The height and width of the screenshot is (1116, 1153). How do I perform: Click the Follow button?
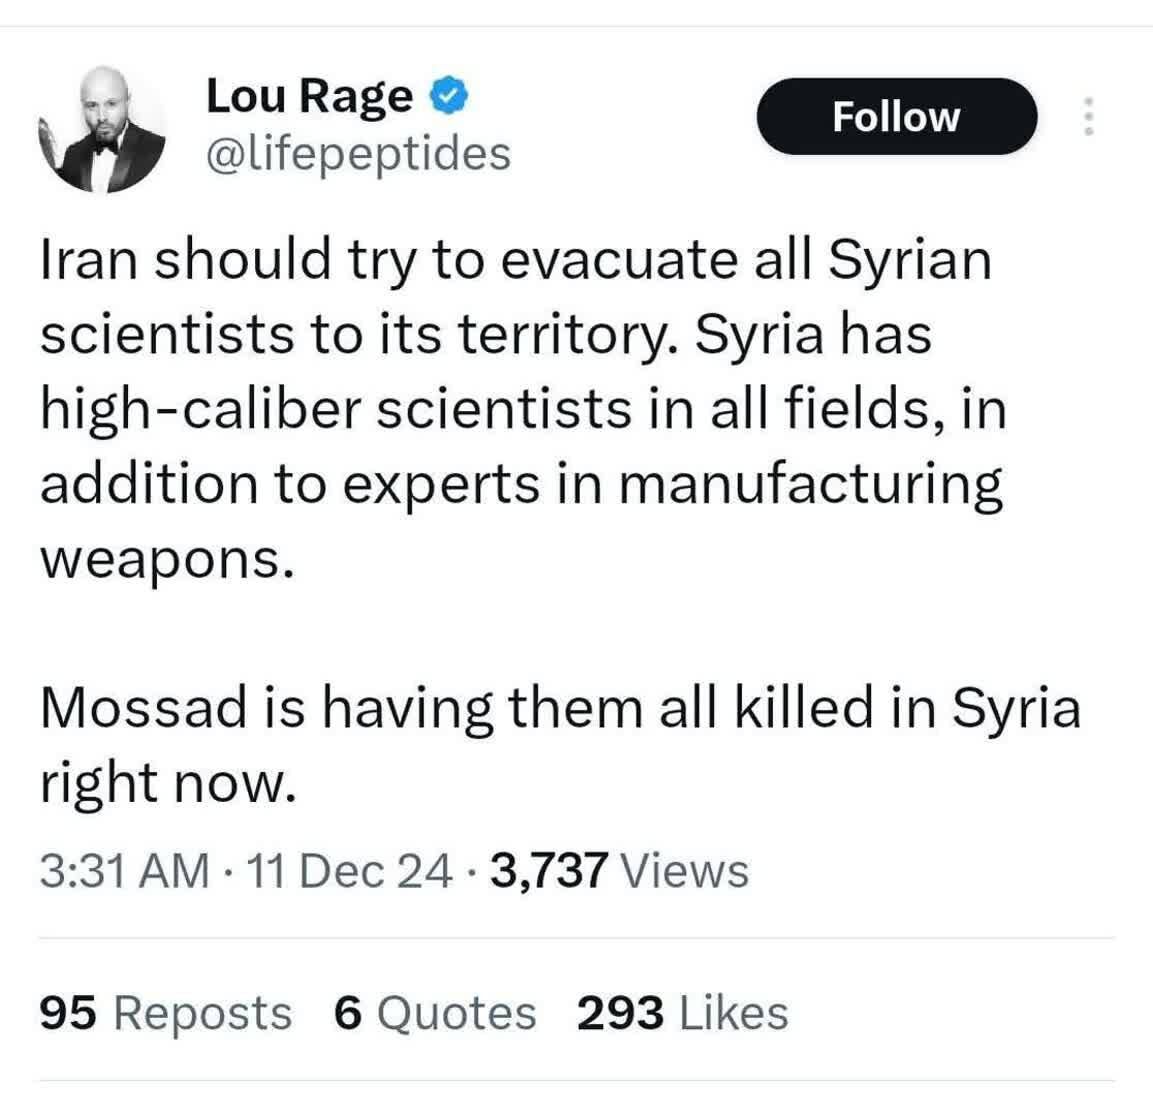896,117
